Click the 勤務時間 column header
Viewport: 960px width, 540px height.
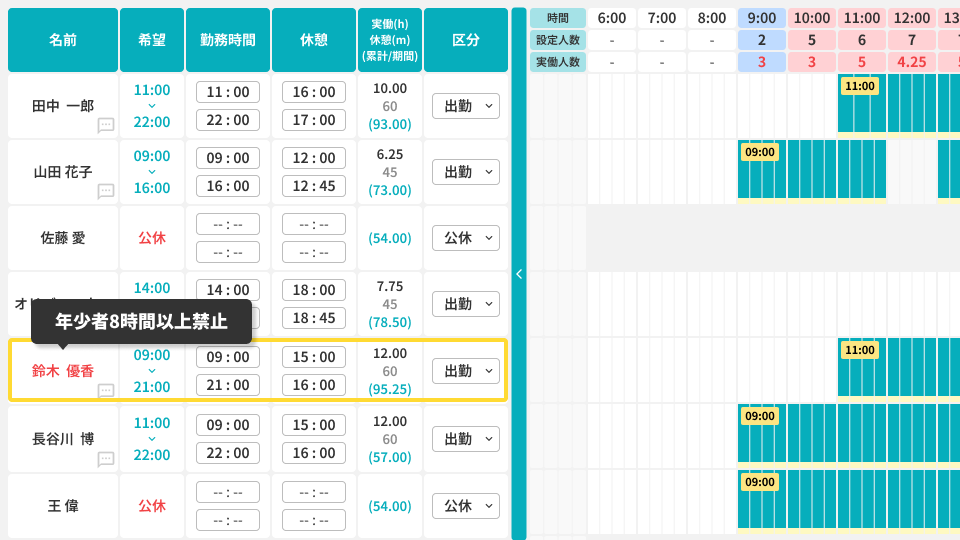pos(228,40)
